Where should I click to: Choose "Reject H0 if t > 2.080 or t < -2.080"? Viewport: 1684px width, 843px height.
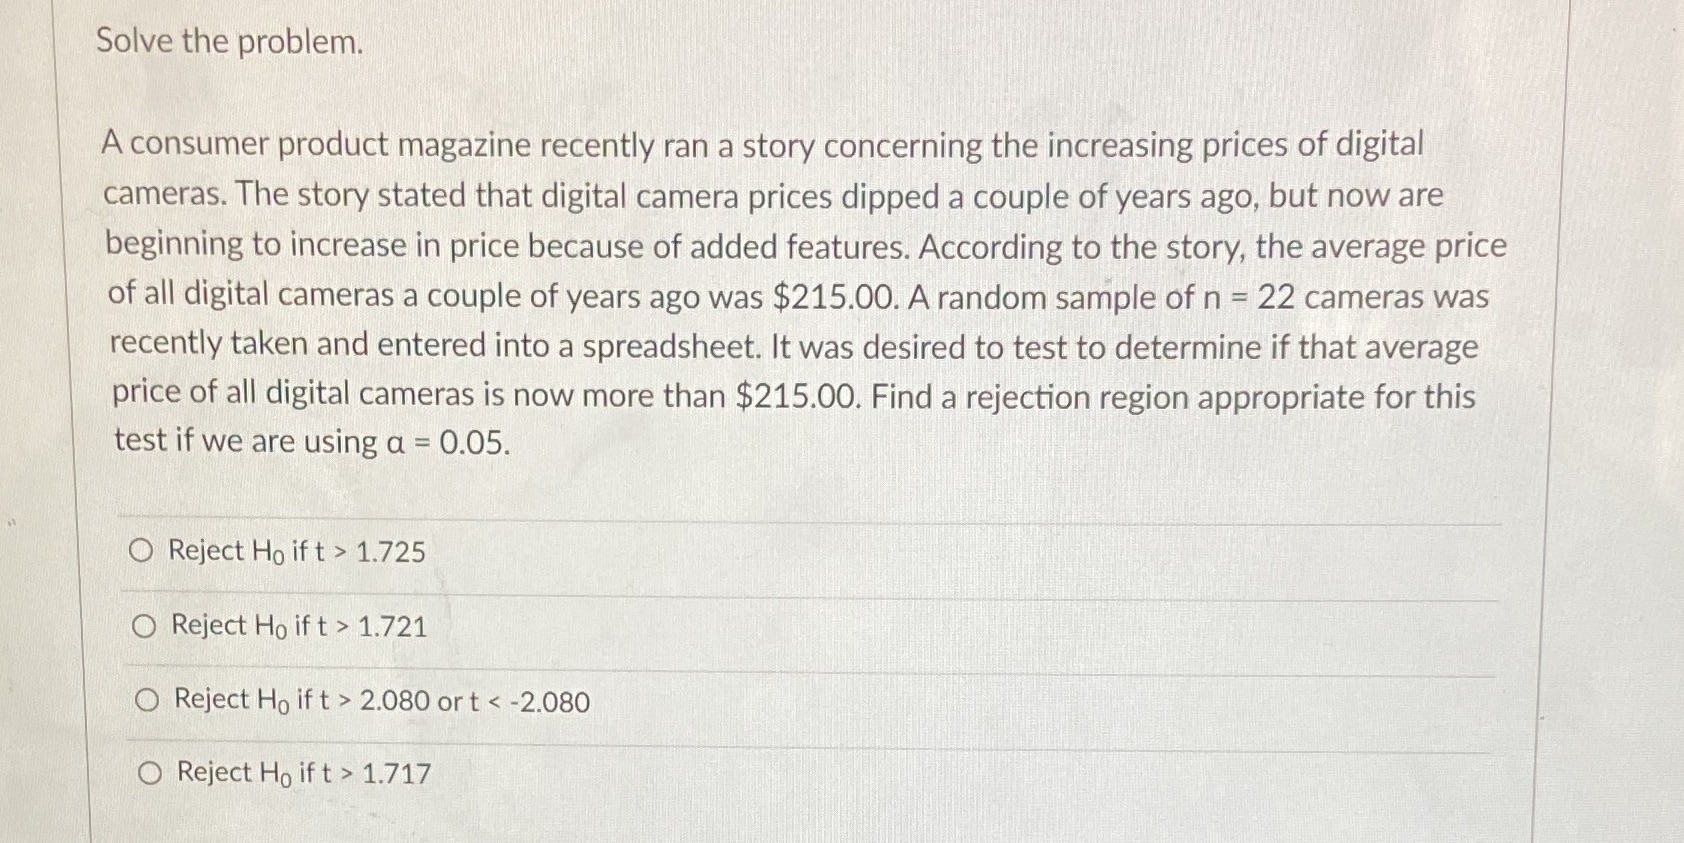[x=380, y=701]
